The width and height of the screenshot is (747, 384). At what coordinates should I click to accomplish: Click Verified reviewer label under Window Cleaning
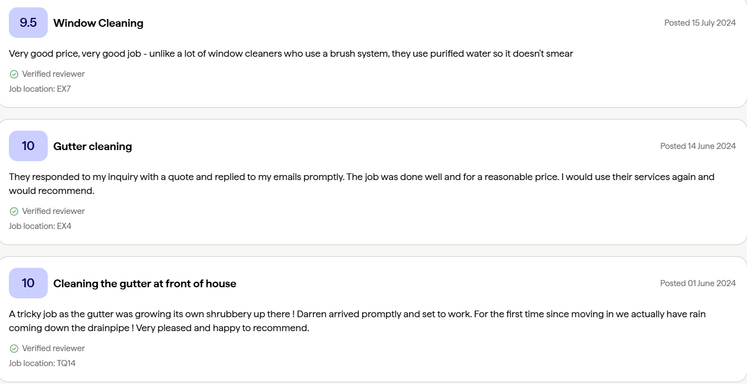(53, 74)
